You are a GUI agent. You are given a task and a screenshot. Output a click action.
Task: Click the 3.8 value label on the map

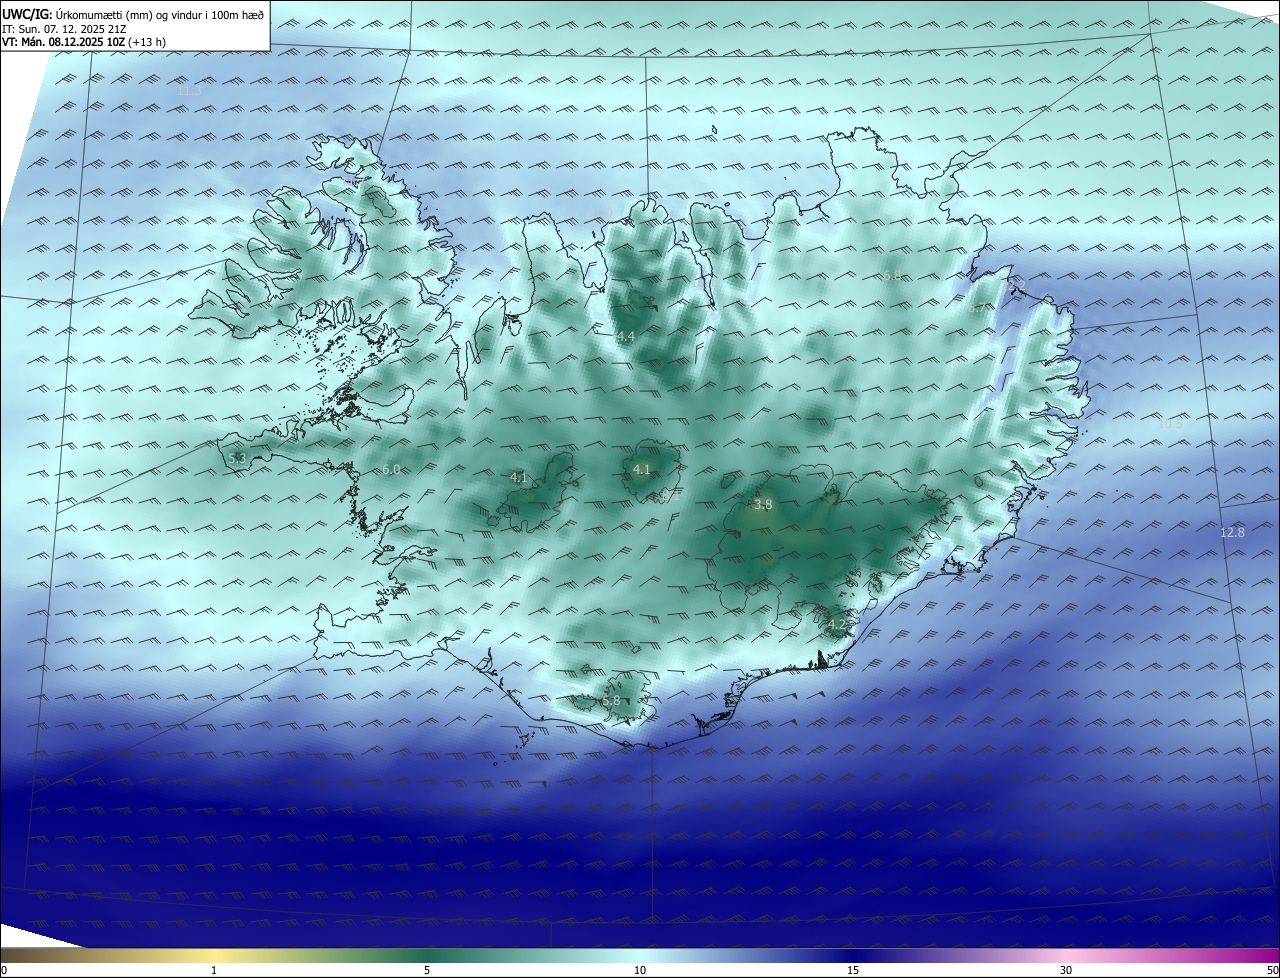(763, 505)
